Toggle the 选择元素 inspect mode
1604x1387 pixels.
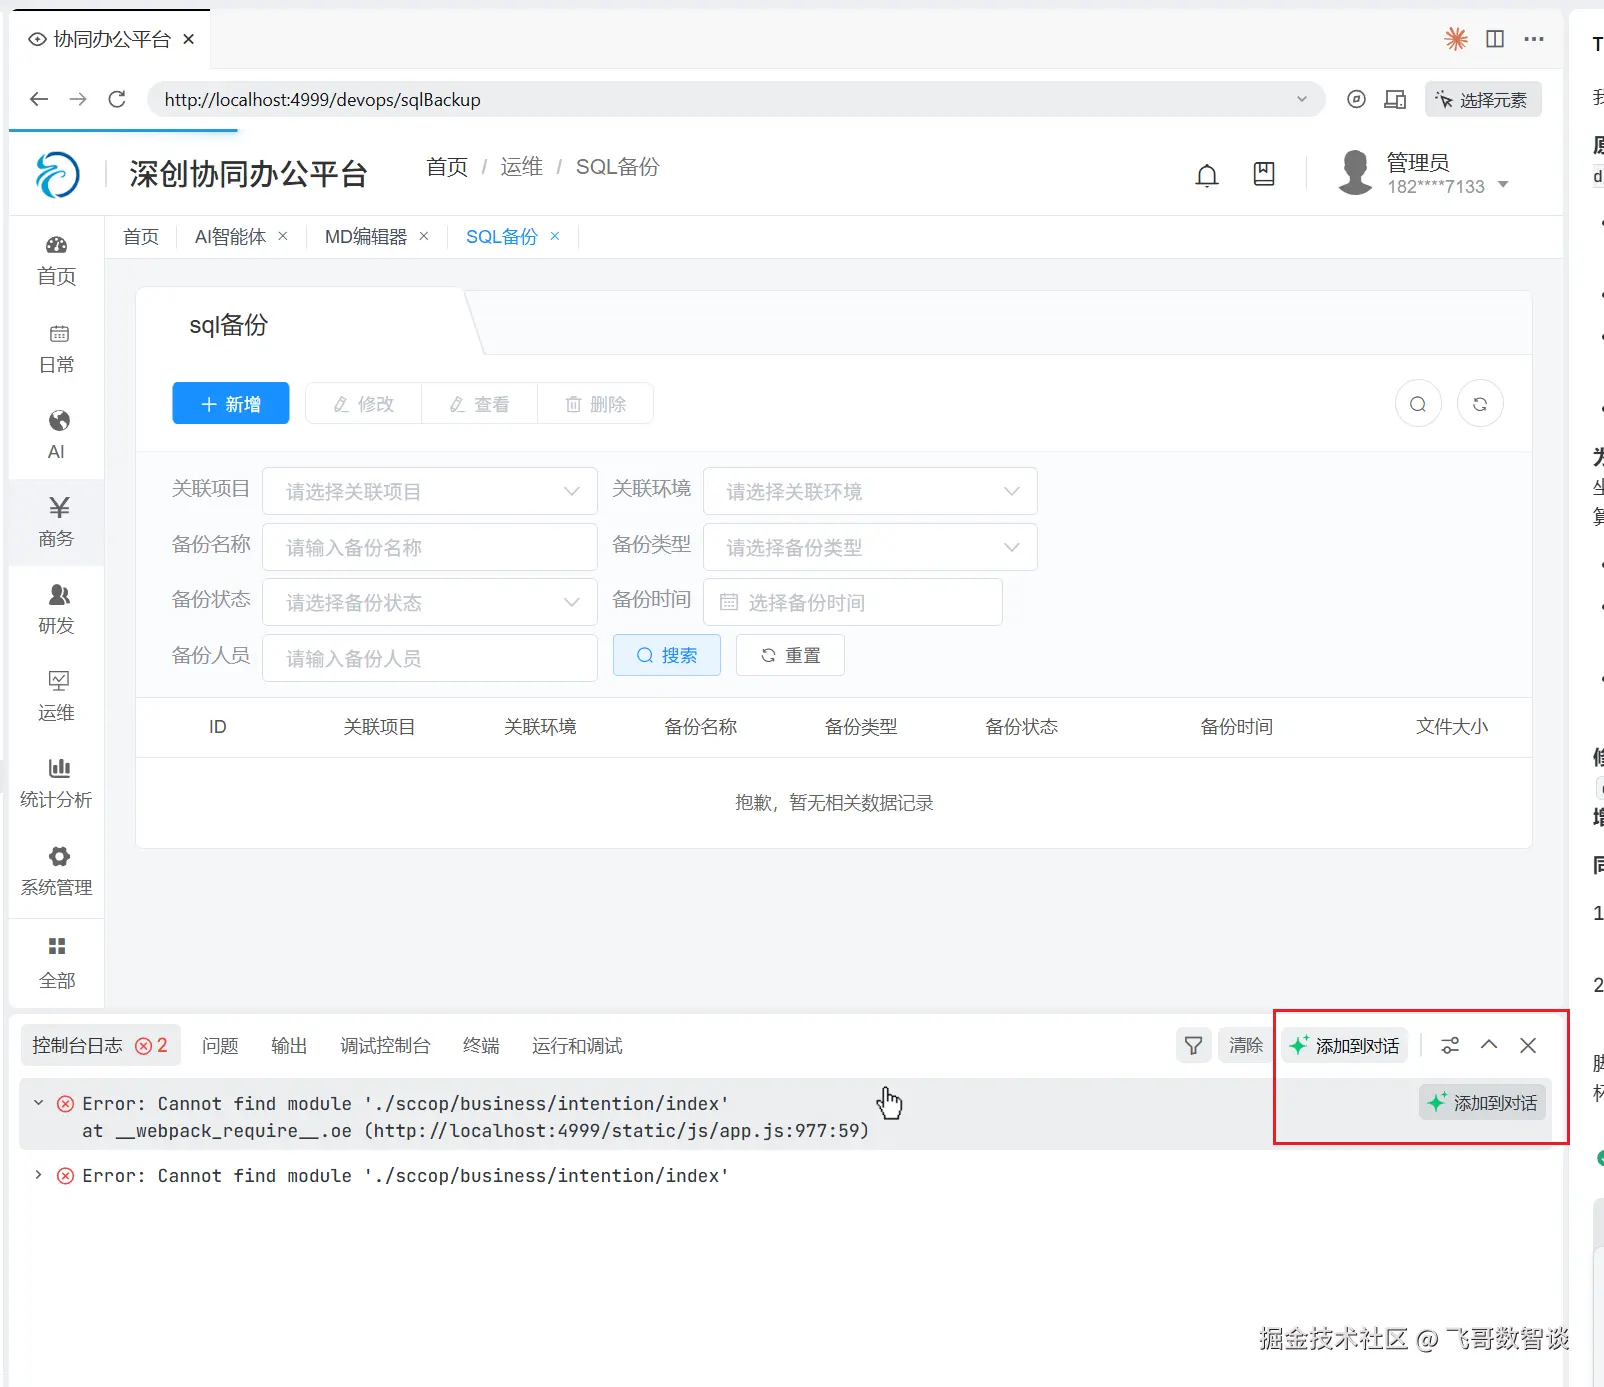(1482, 99)
